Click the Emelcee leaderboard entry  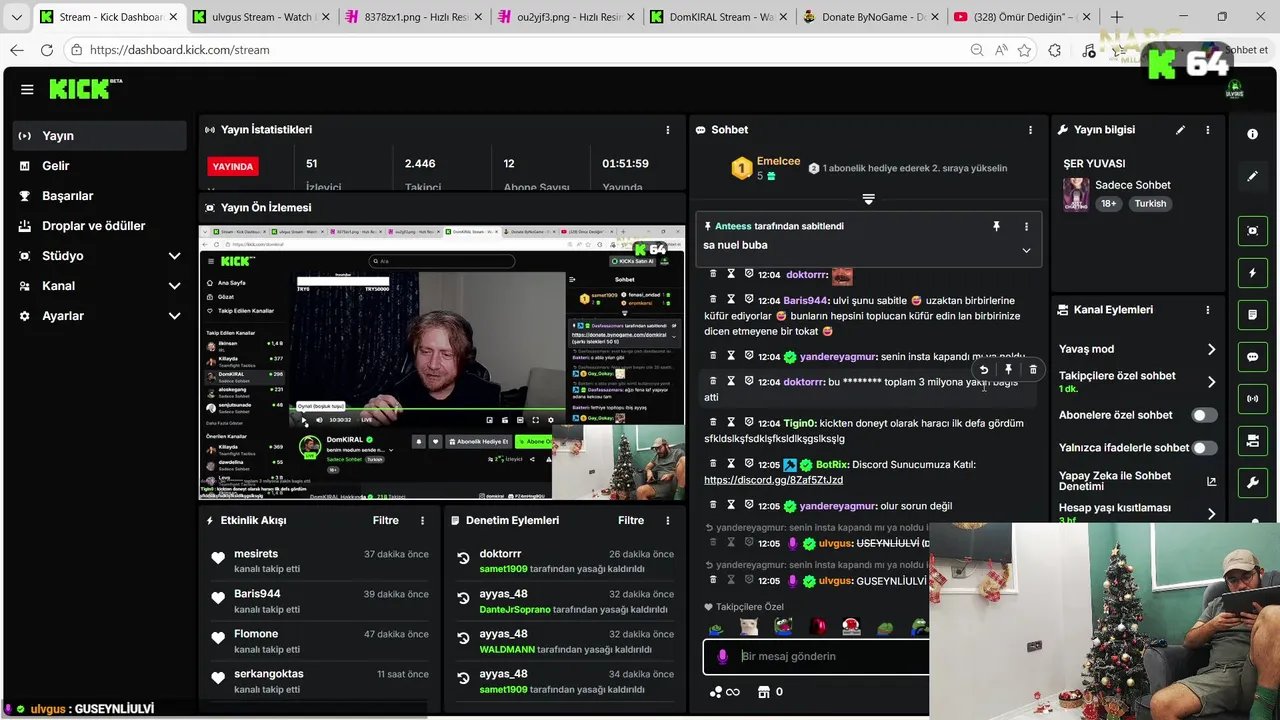click(x=767, y=167)
